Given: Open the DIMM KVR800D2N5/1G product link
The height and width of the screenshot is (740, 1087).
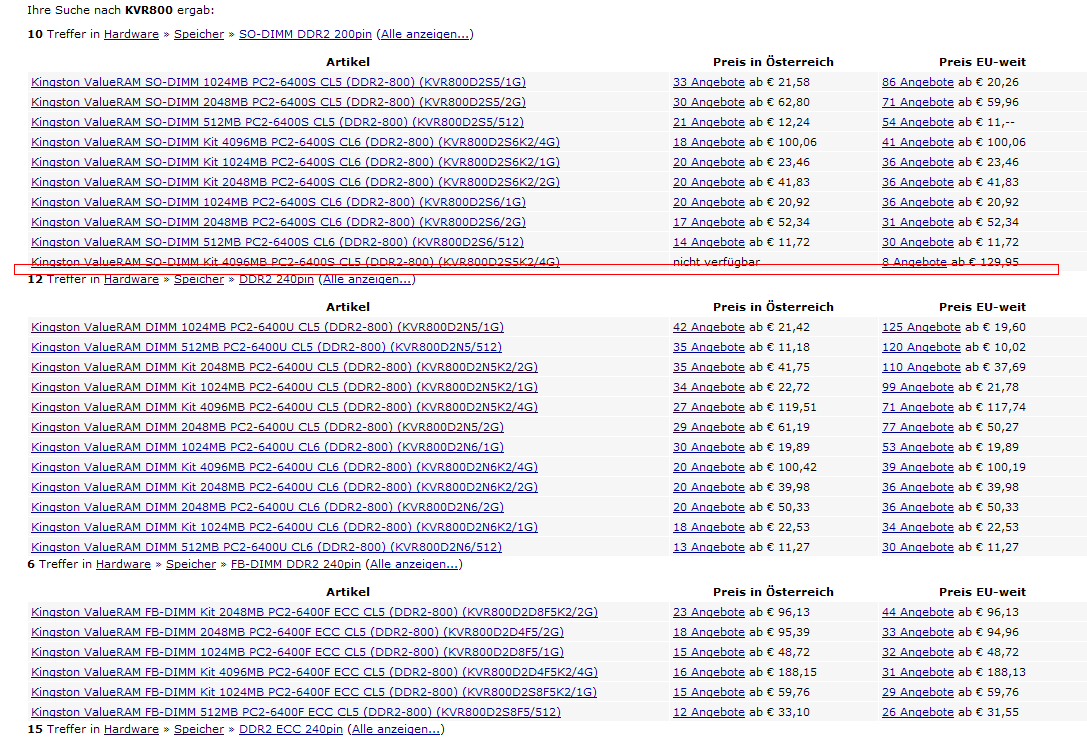Looking at the screenshot, I should click(x=268, y=327).
